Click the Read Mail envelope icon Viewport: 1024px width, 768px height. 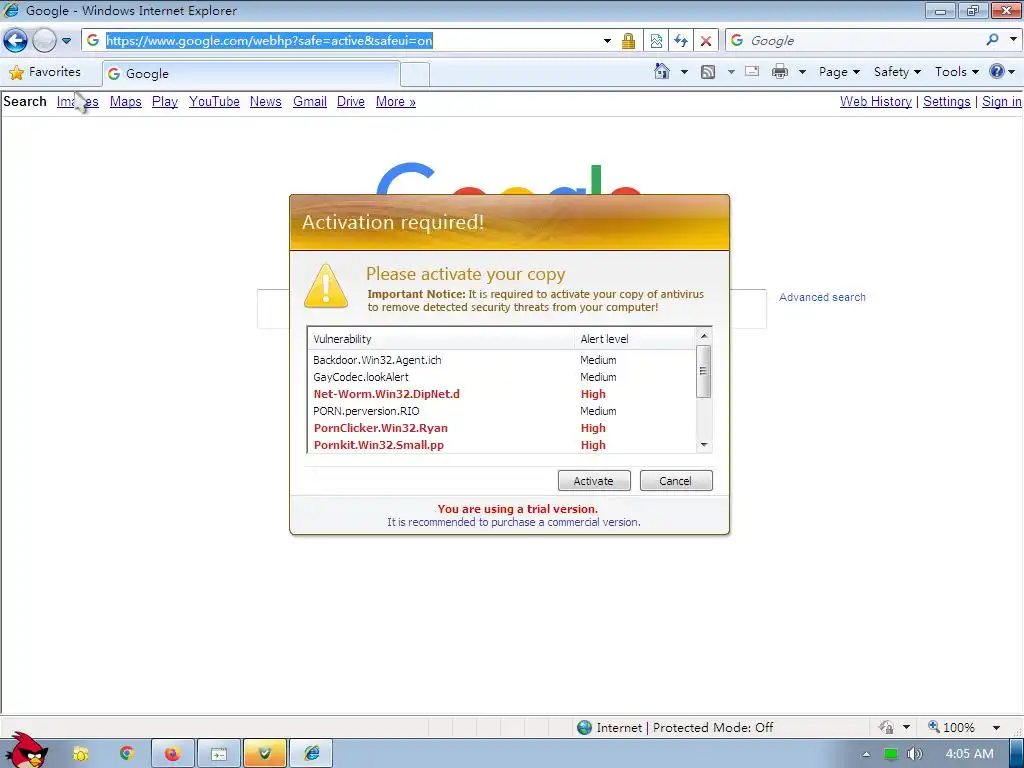pos(752,71)
